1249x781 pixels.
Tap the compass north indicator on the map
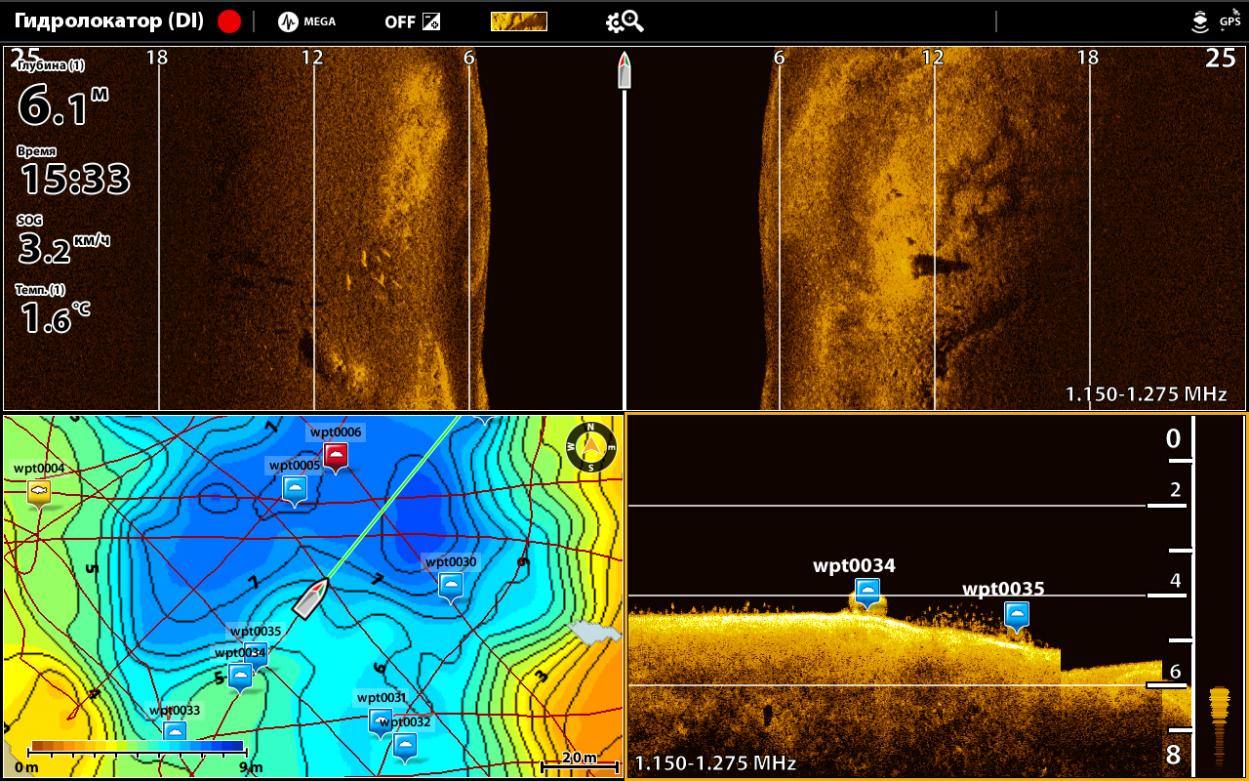coord(592,447)
